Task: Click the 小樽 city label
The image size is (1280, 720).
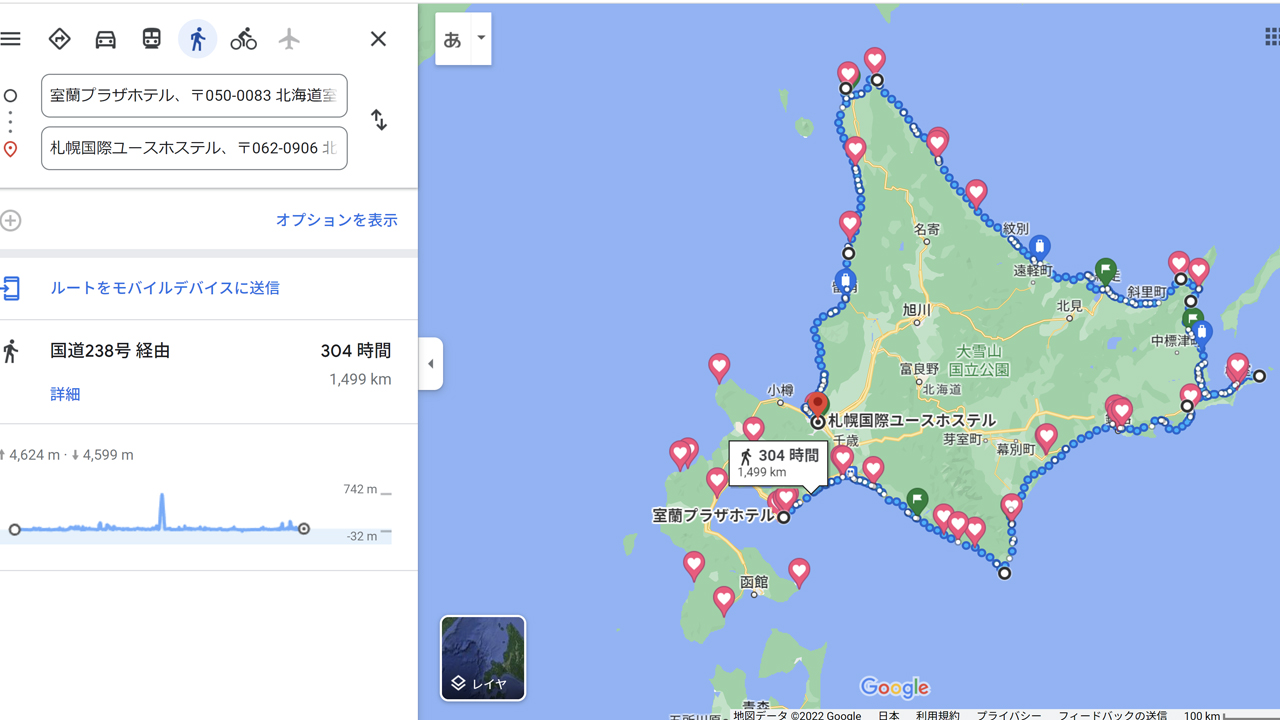Action: pos(781,390)
